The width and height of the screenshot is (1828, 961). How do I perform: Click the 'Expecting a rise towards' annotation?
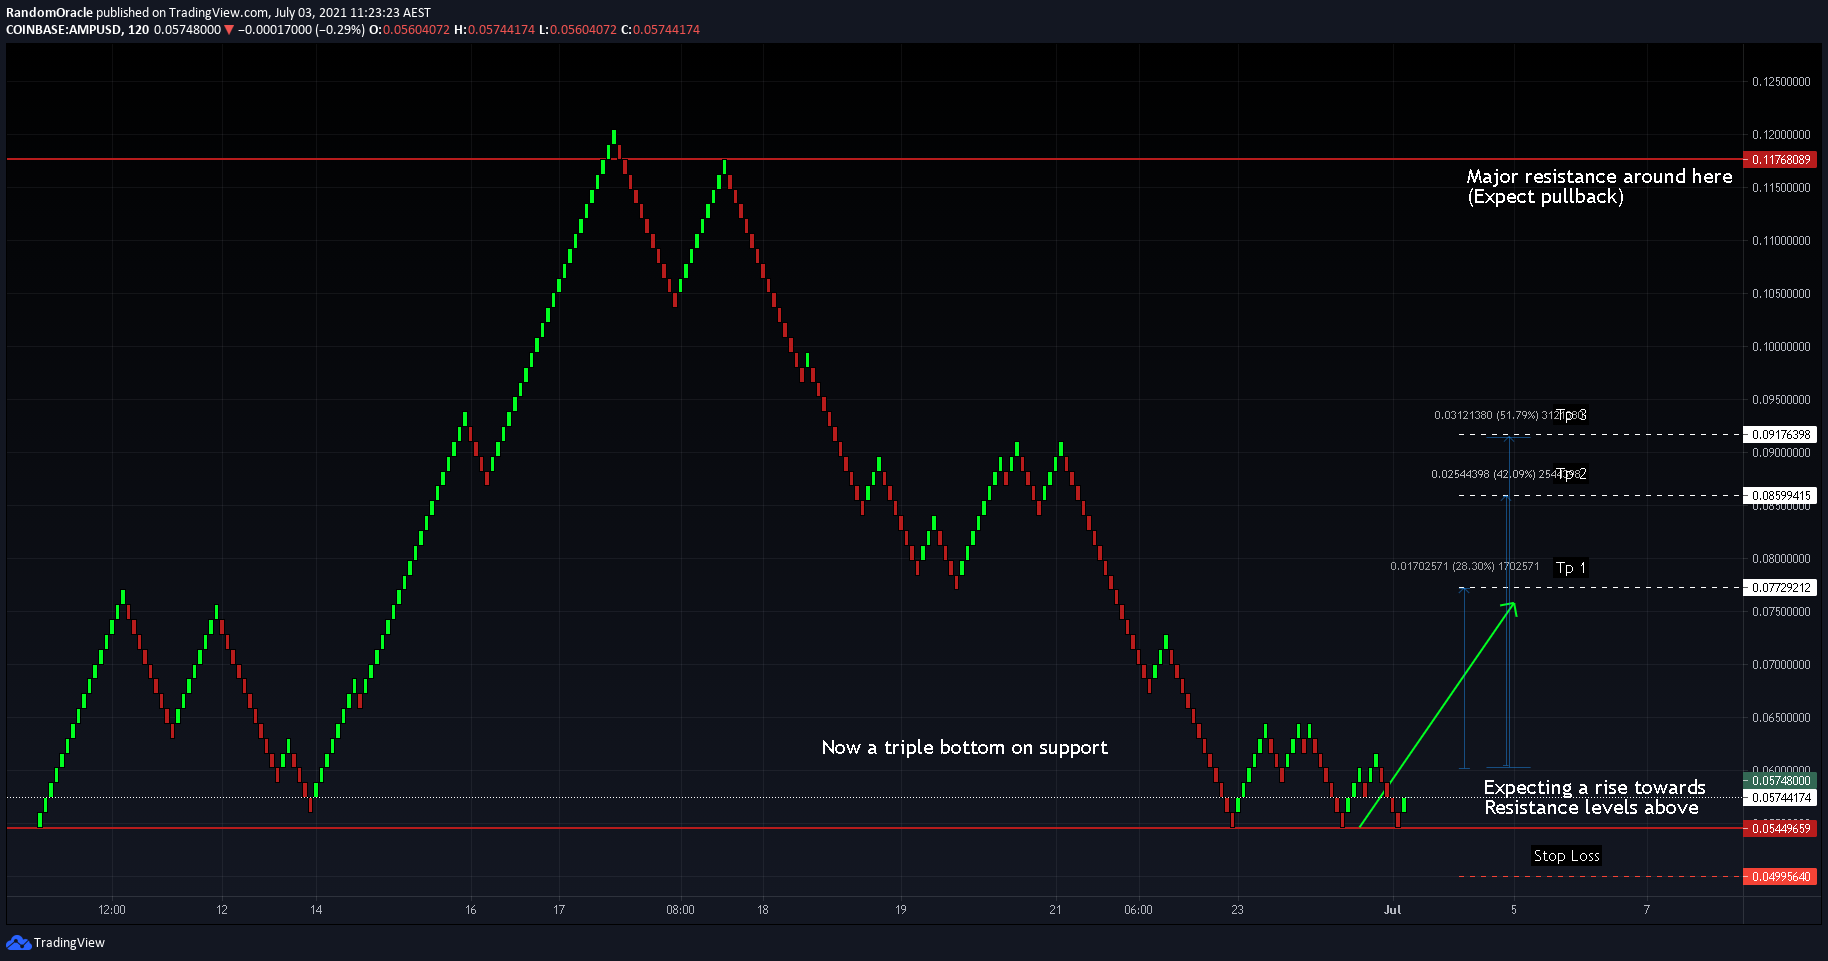(x=1594, y=787)
